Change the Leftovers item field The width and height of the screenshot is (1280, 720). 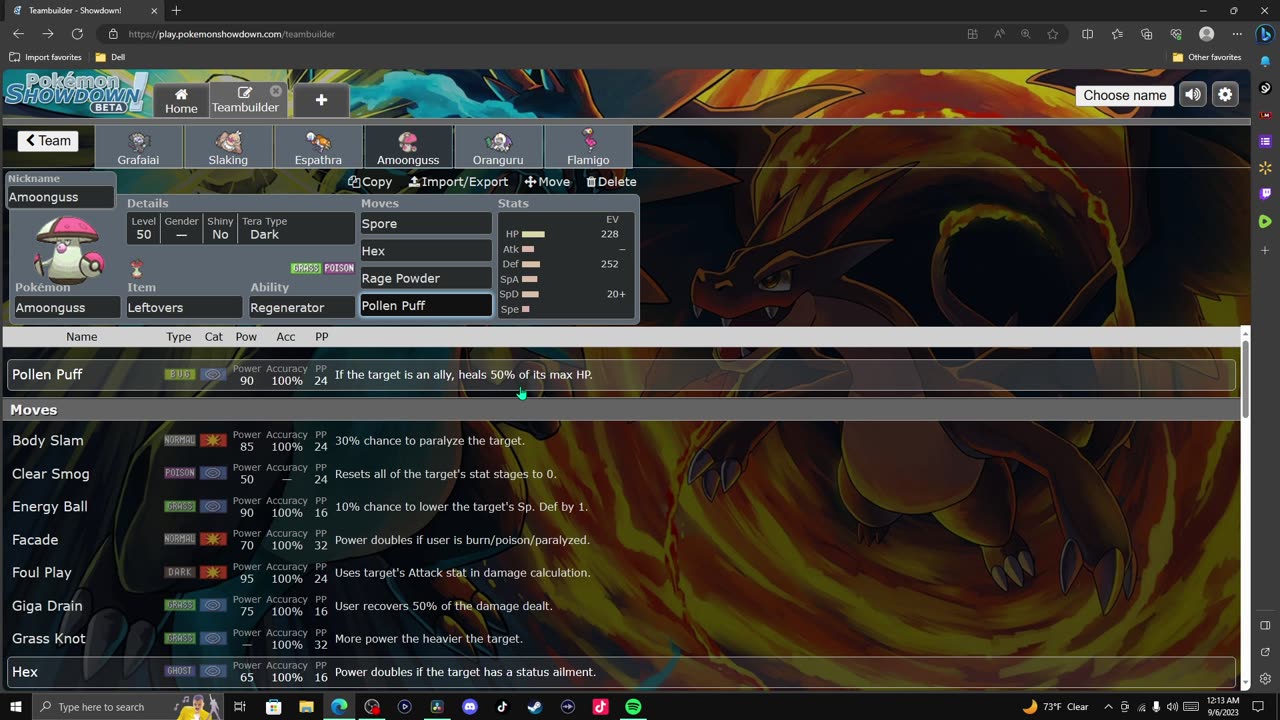coord(184,308)
